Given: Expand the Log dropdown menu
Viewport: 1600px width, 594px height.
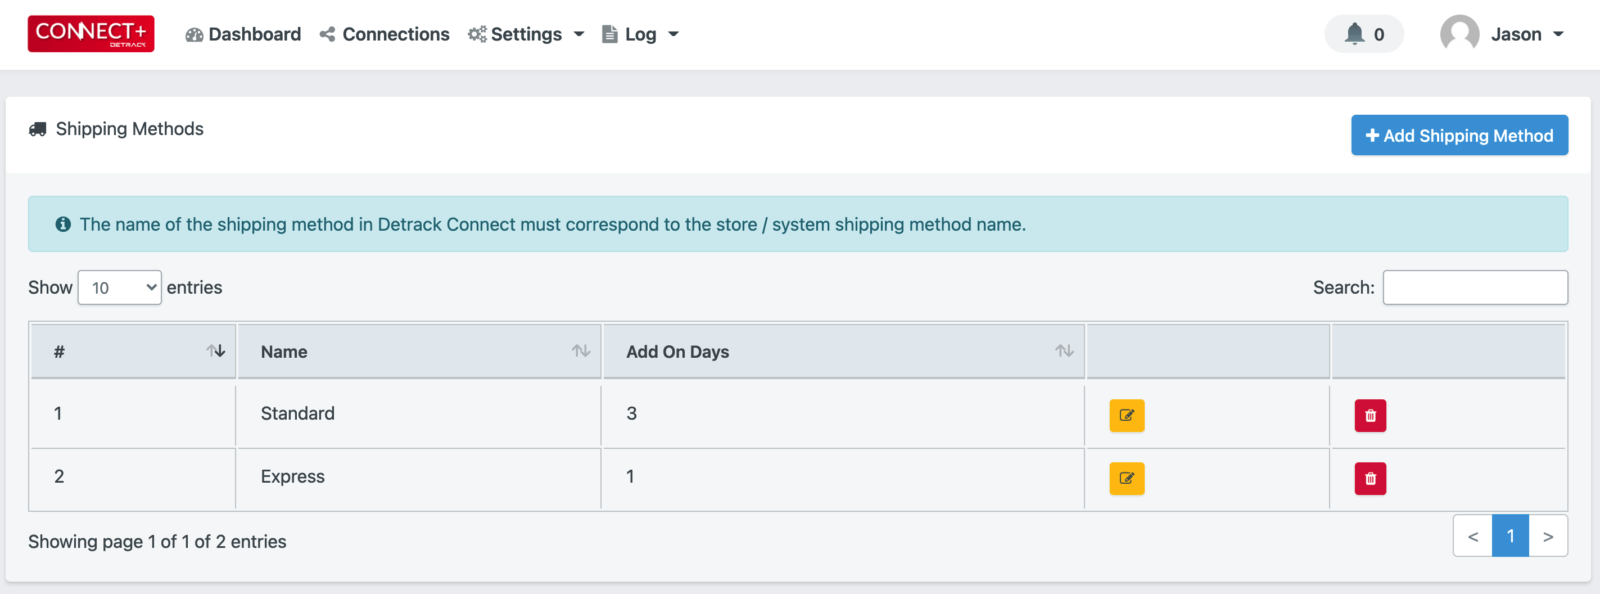Looking at the screenshot, I should 640,34.
